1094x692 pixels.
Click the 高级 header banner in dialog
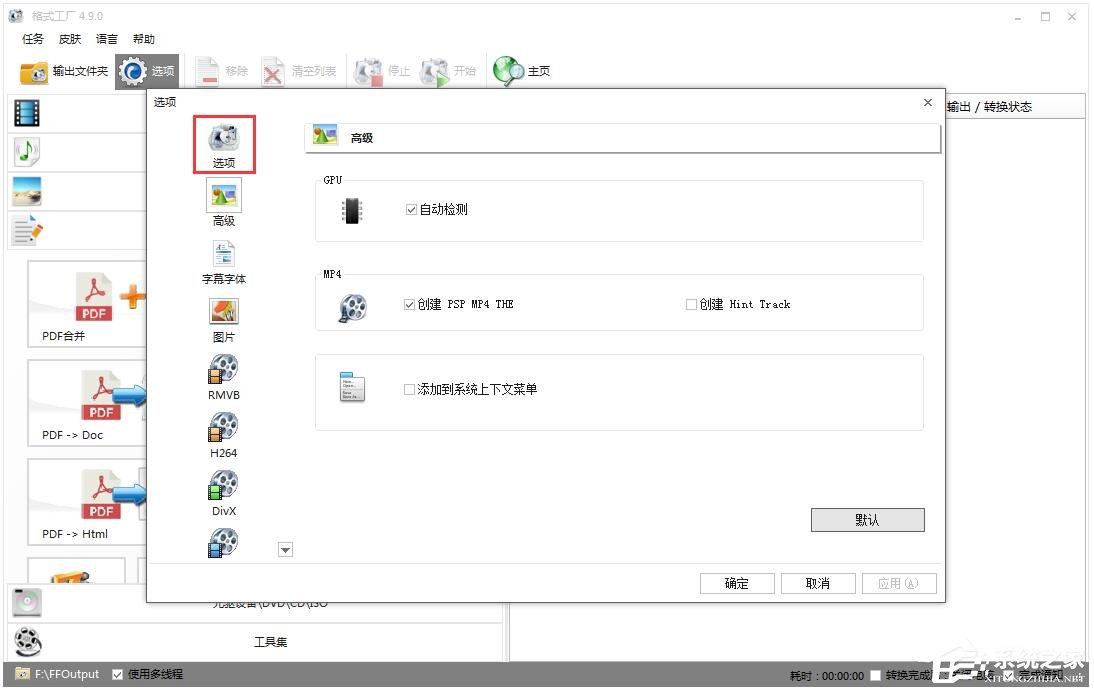pyautogui.click(x=622, y=137)
